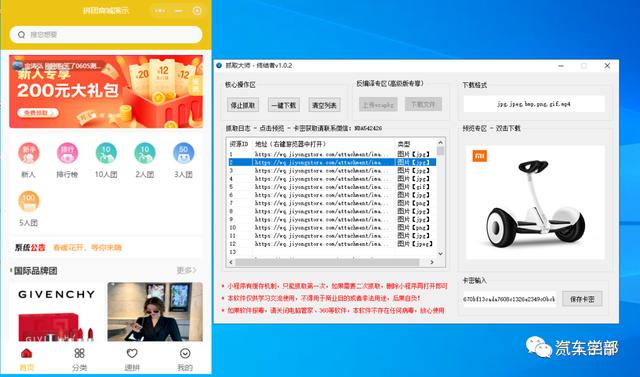Click the 一键下载 button
Viewport: 640px width, 377px height.
pos(284,105)
